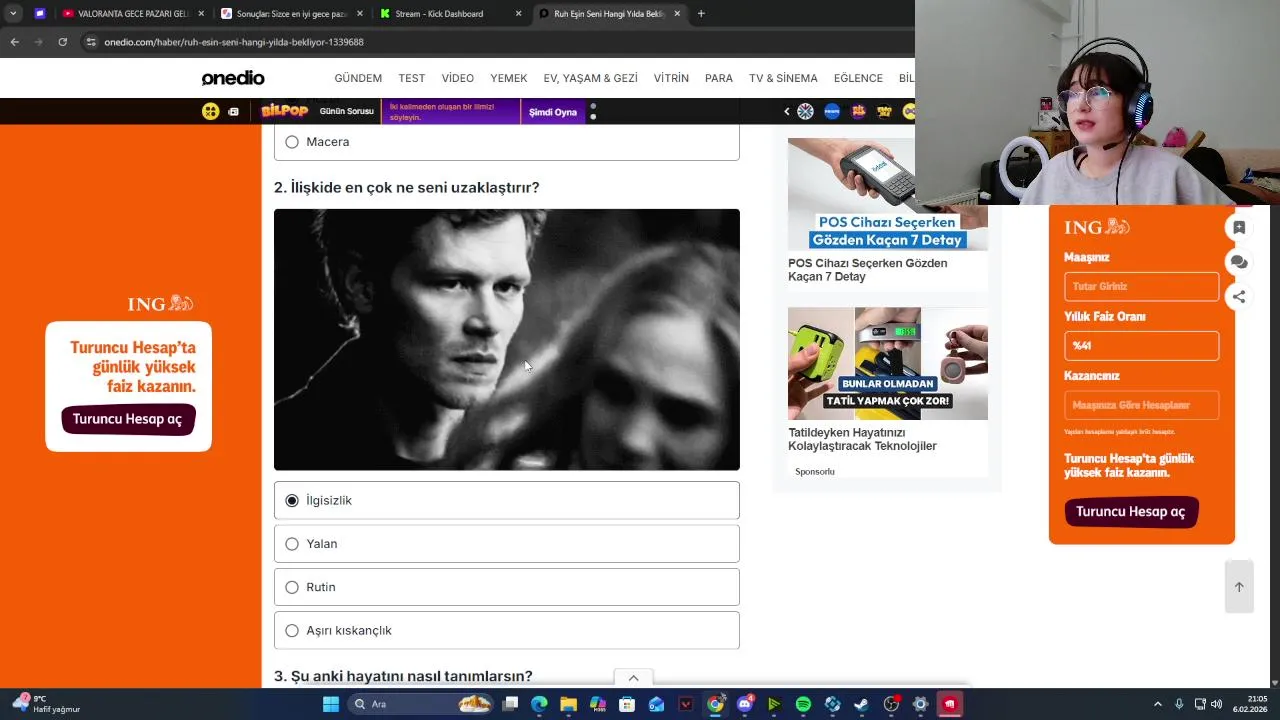Viewport: 1280px width, 720px height.
Task: Open File Explorer from the taskbar
Action: (568, 704)
